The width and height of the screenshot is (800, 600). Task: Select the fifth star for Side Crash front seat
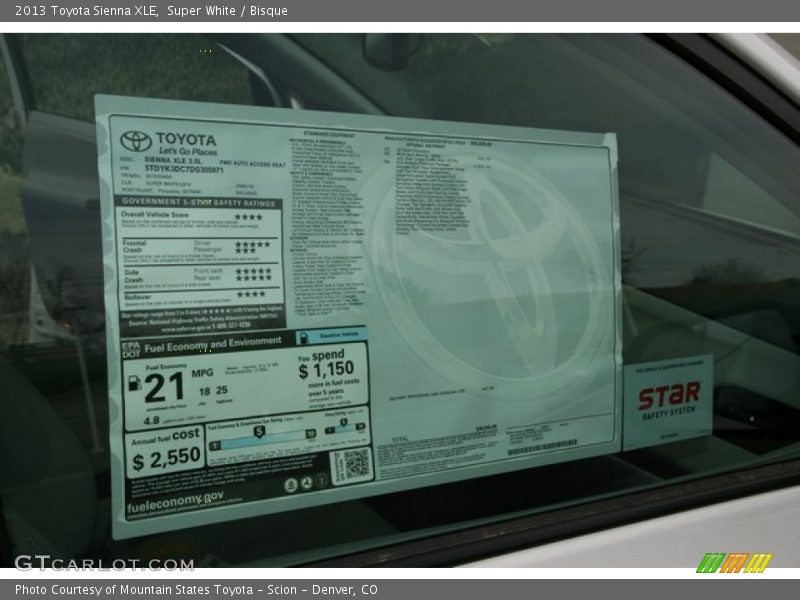(268, 270)
